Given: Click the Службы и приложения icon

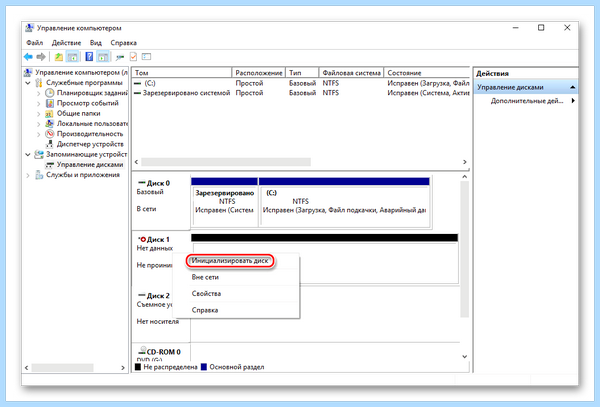Looking at the screenshot, I should [x=39, y=175].
